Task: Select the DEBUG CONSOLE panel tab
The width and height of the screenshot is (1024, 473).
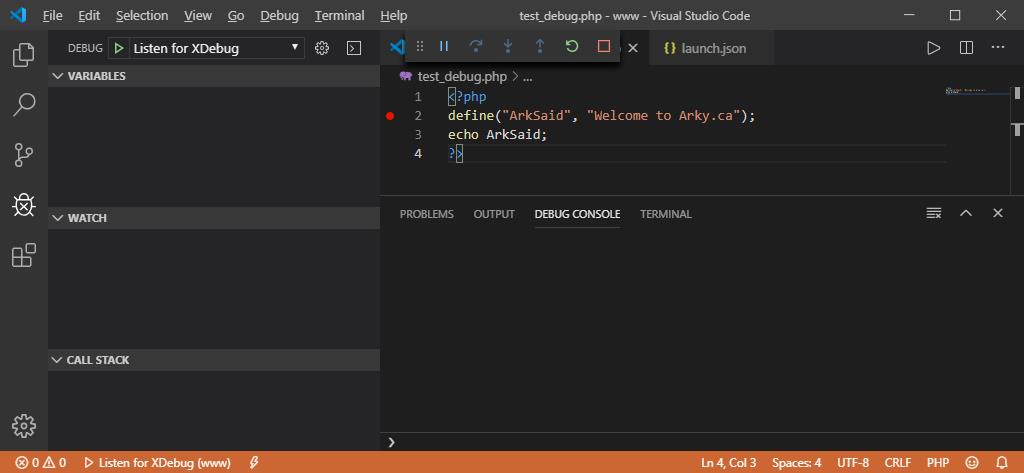Action: (x=577, y=214)
